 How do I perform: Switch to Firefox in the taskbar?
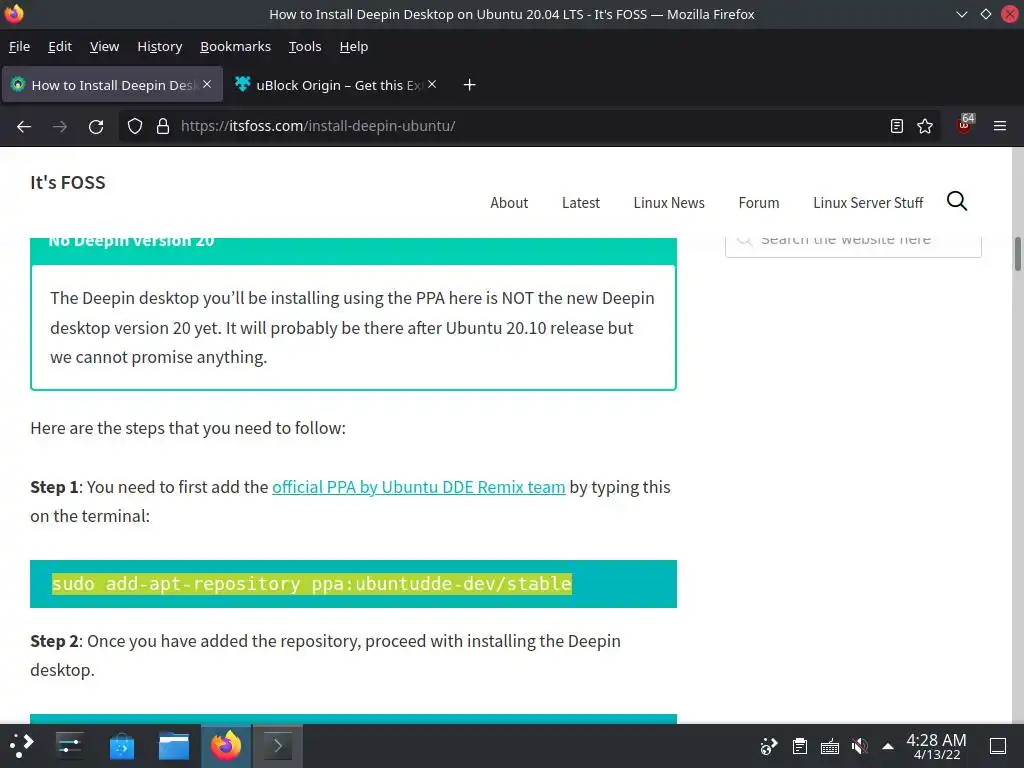225,745
